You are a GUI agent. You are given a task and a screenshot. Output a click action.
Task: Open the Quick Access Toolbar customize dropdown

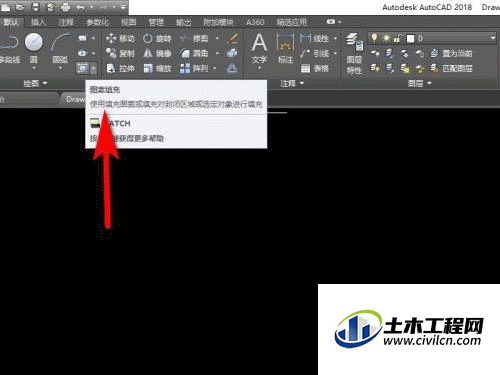[x=123, y=7]
